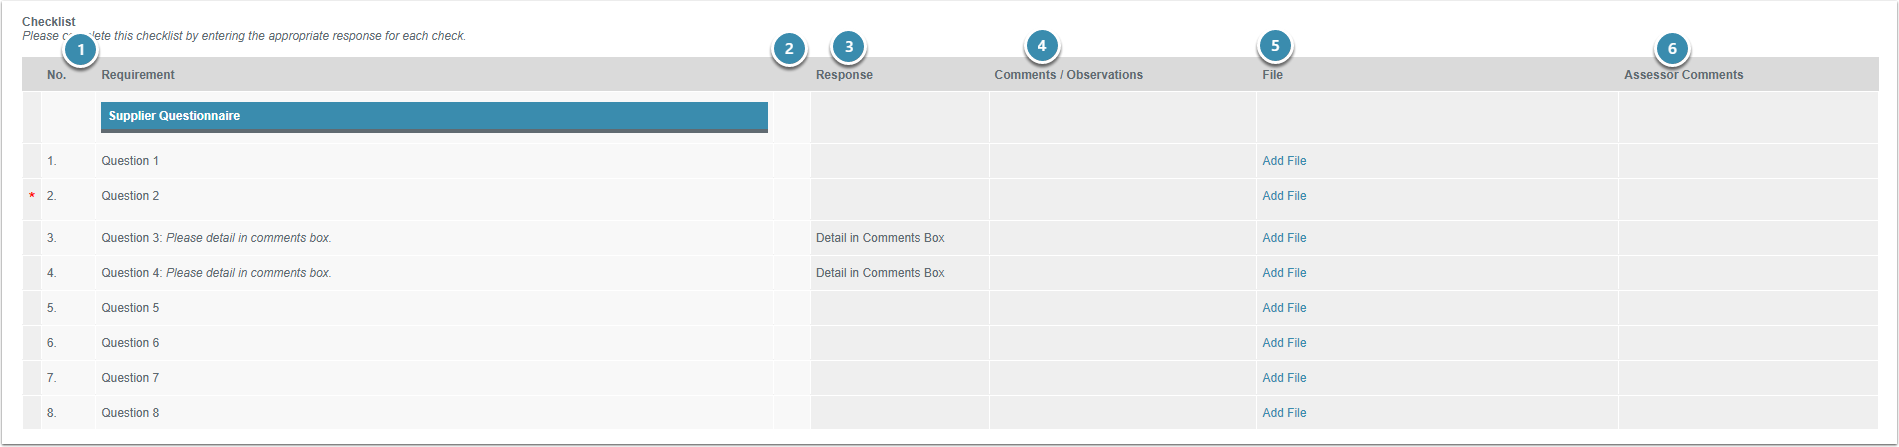Add a file for Question 1
The width and height of the screenshot is (1899, 447).
1284,161
